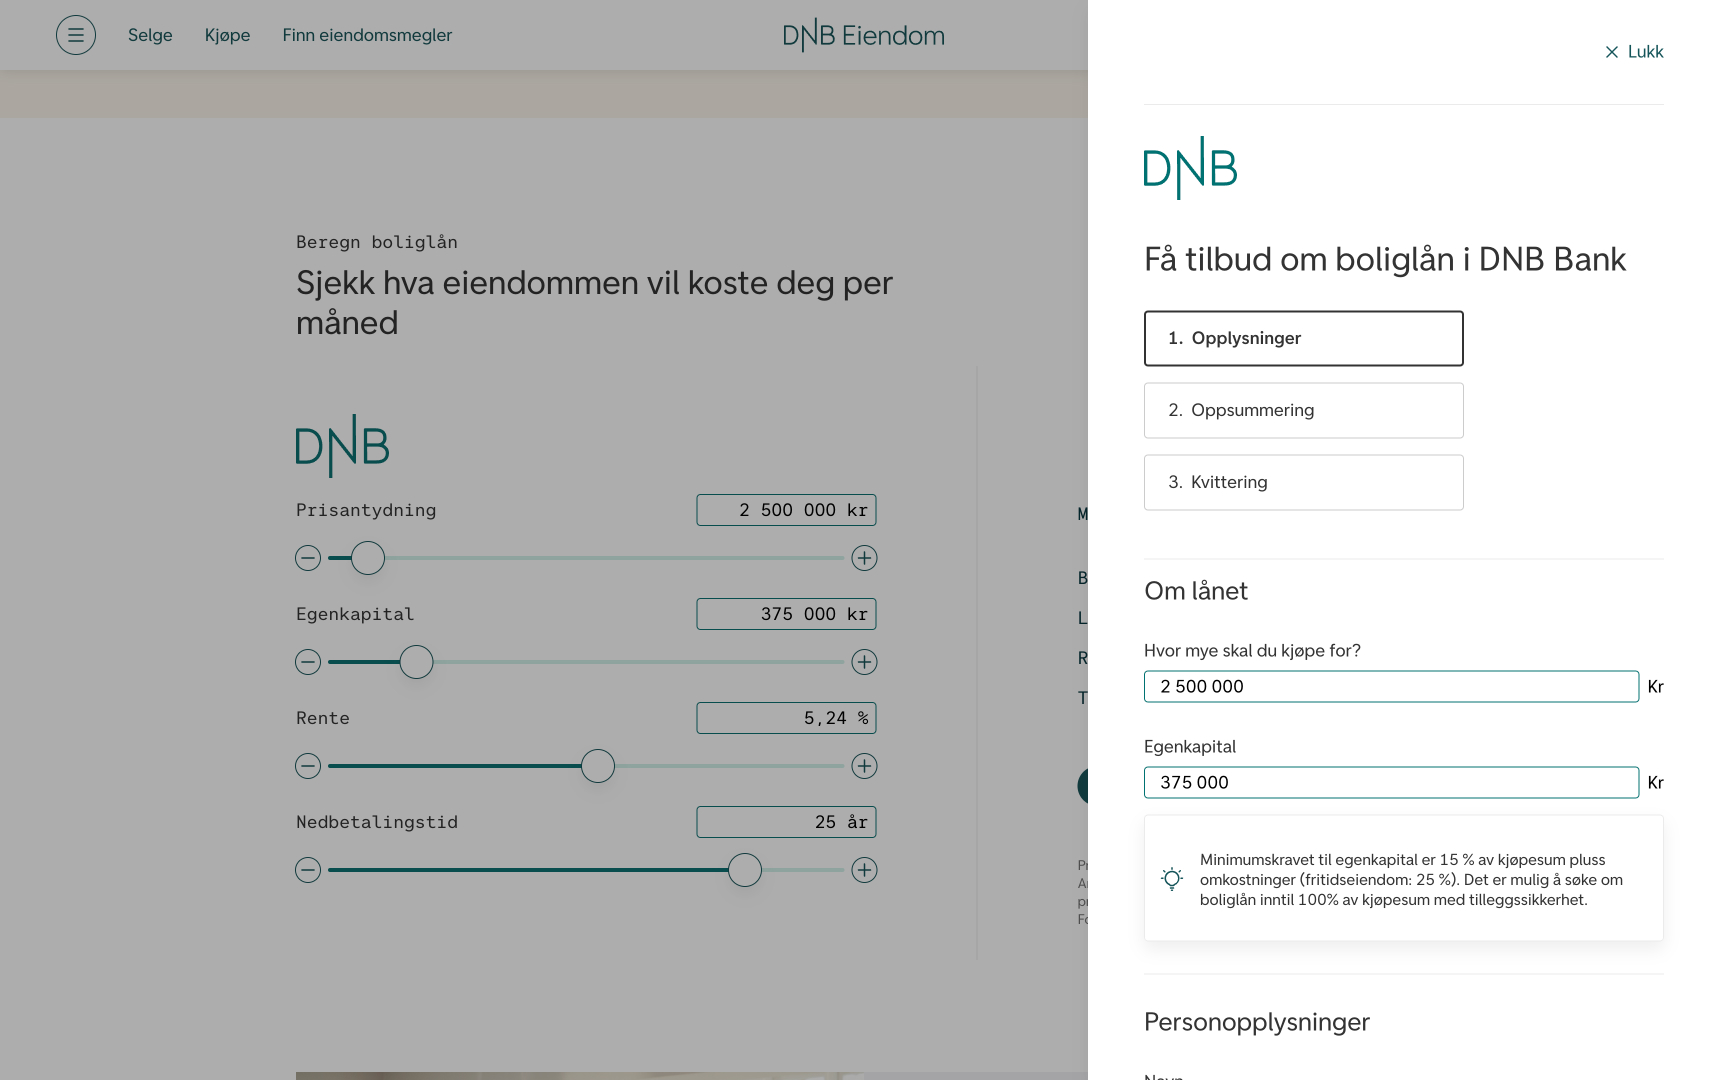Increase Egenkapital with plus icon
This screenshot has width=1728, height=1080.
(864, 662)
